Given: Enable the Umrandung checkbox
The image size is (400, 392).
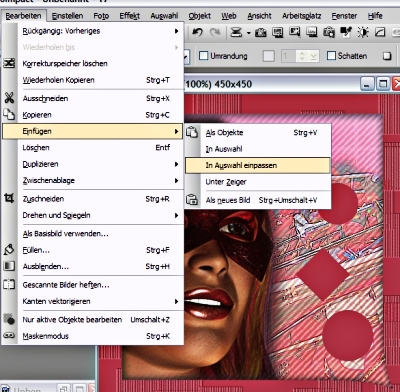Looking at the screenshot, I should (x=203, y=56).
